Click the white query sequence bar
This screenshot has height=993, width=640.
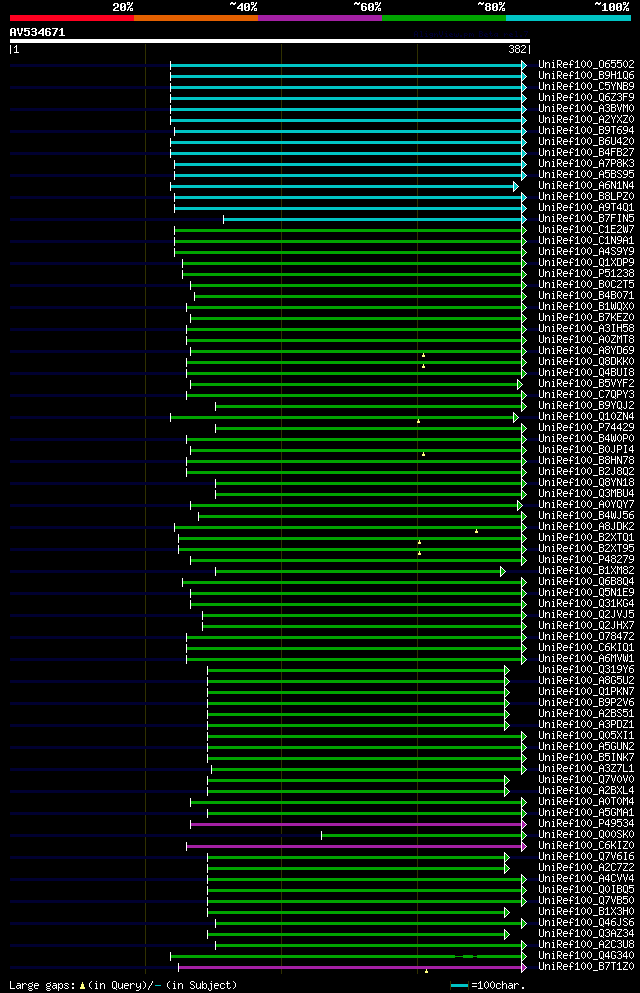269,41
